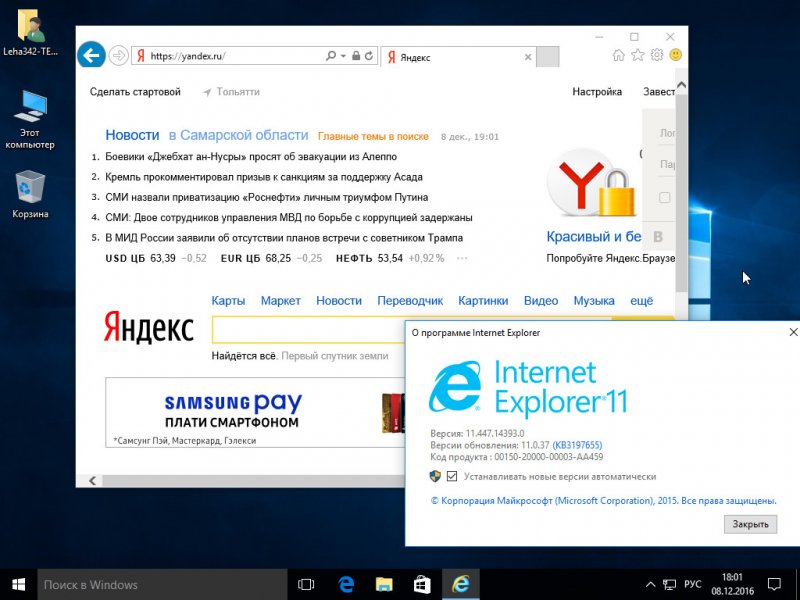
Task: Open the Музыка service tab
Action: point(594,301)
